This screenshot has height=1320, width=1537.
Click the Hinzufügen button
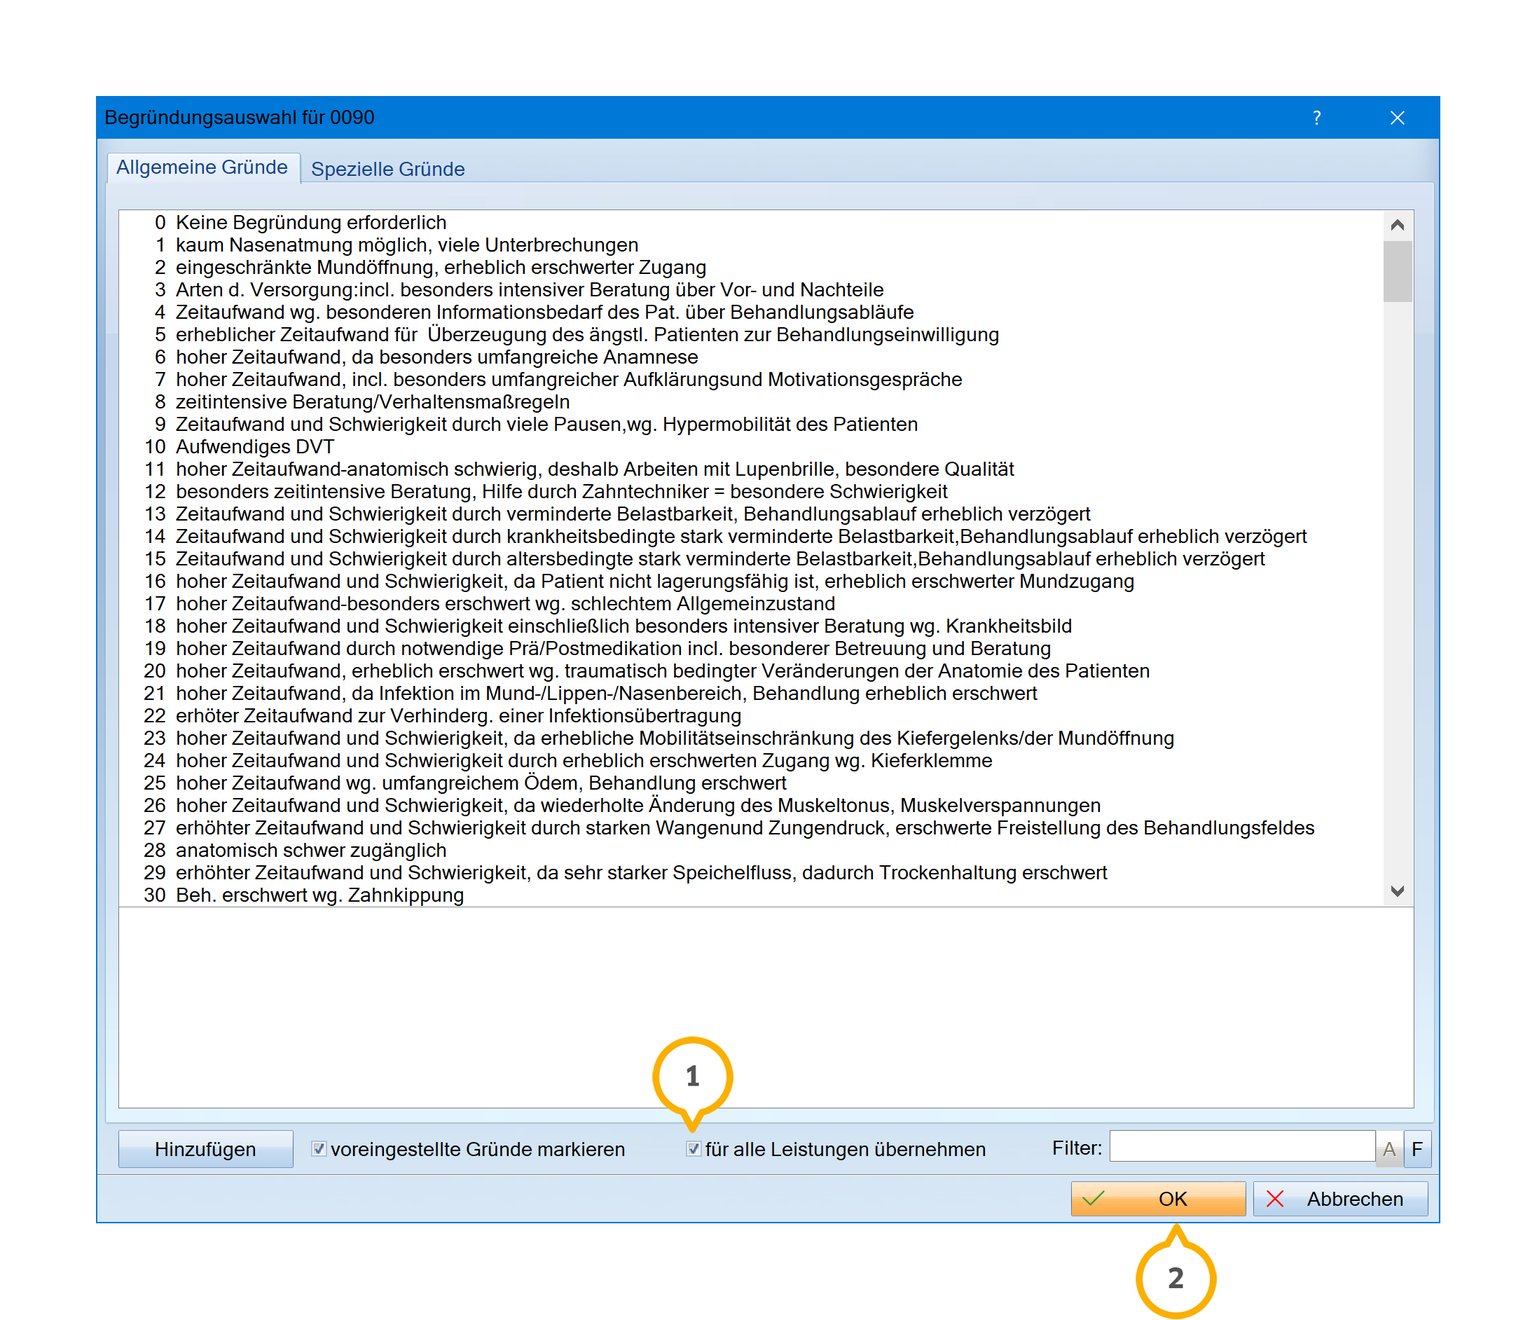pos(205,1149)
